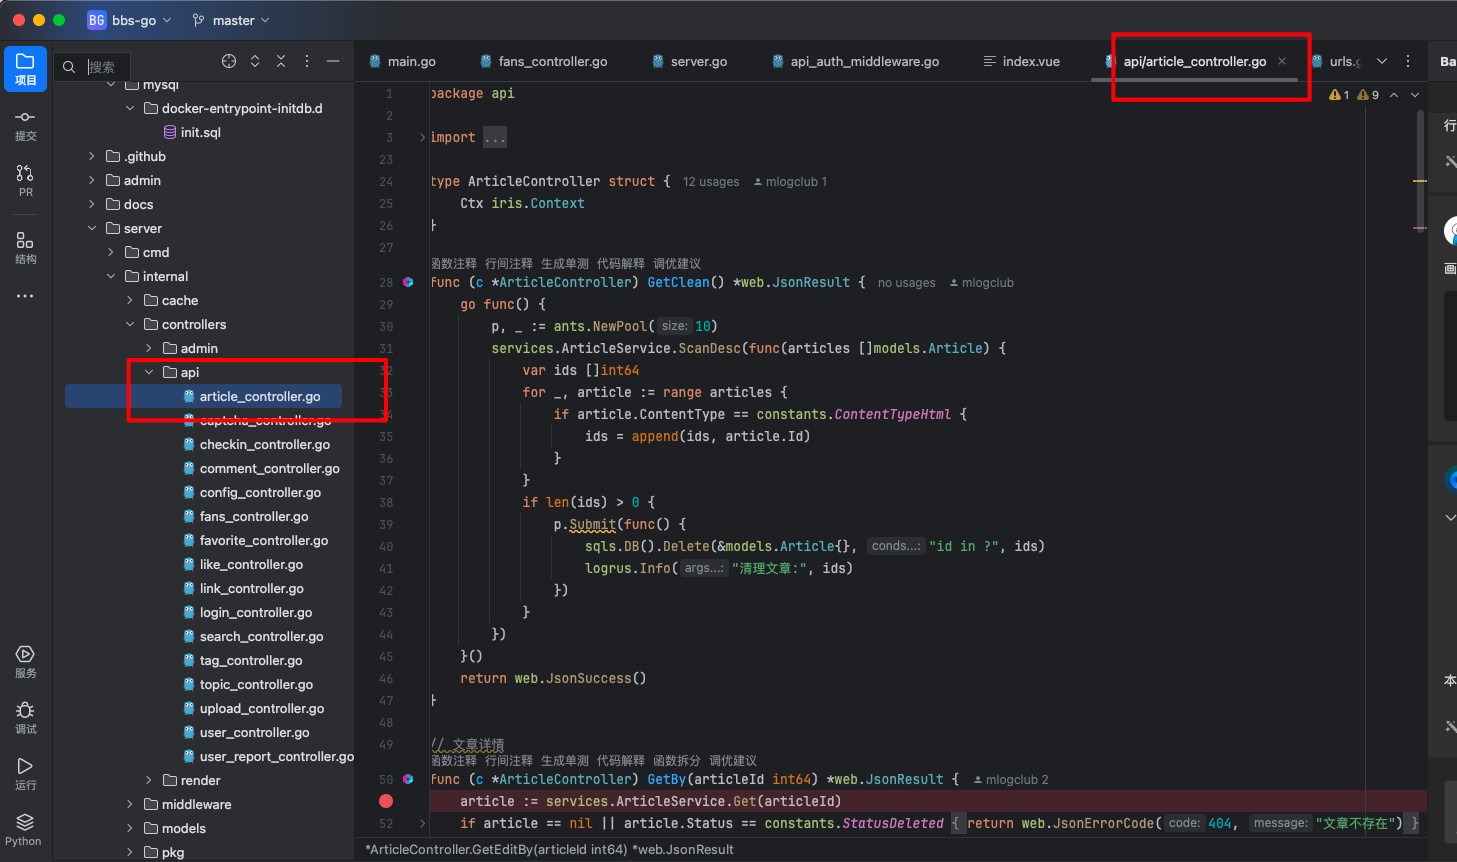This screenshot has width=1457, height=862.
Task: Open the Python packages tool window
Action: (x=25, y=829)
